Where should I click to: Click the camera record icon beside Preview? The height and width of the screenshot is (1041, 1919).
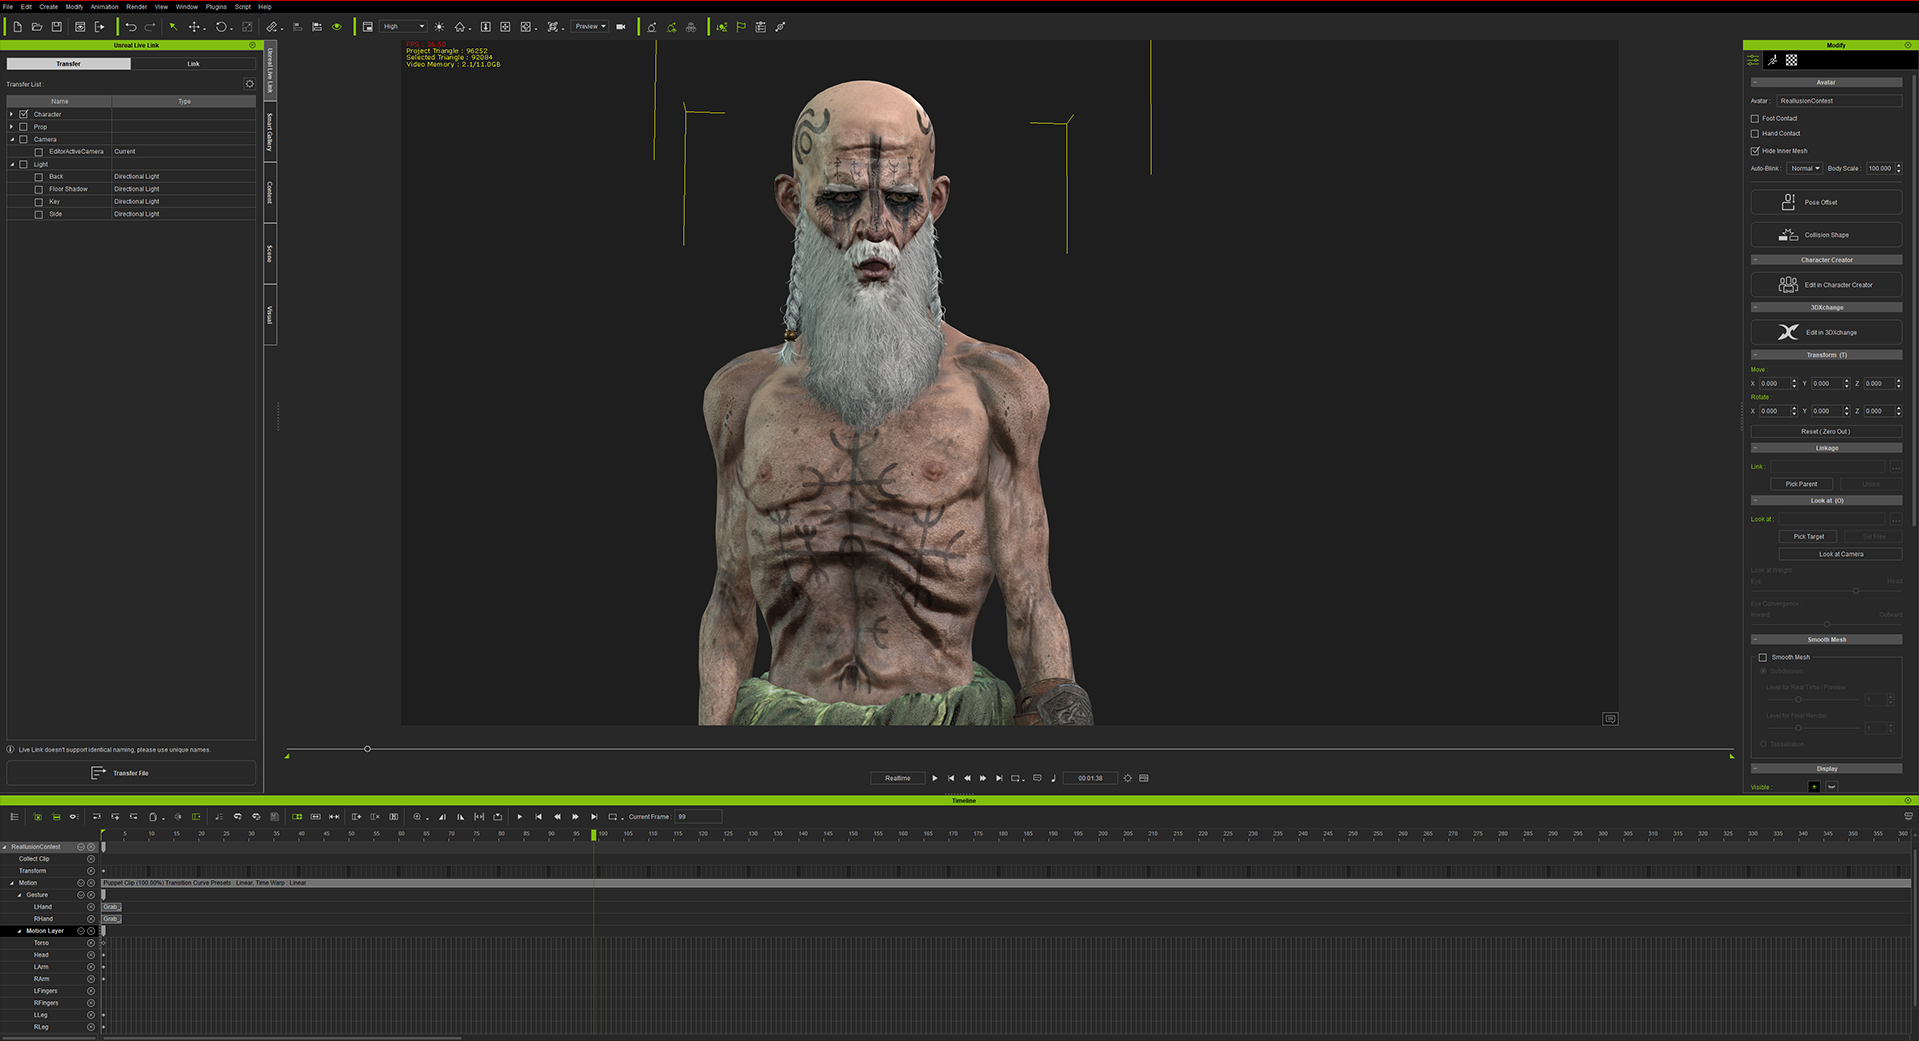(621, 27)
